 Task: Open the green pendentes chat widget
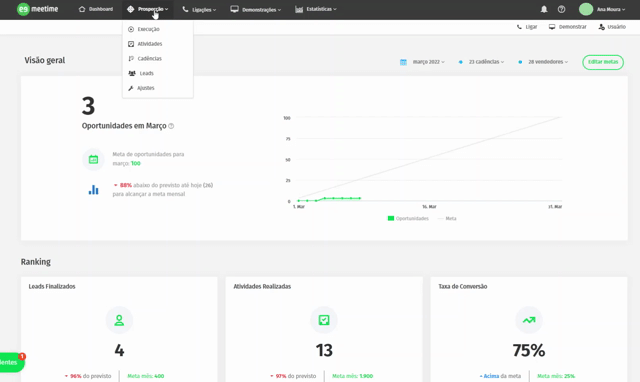(x=11, y=362)
